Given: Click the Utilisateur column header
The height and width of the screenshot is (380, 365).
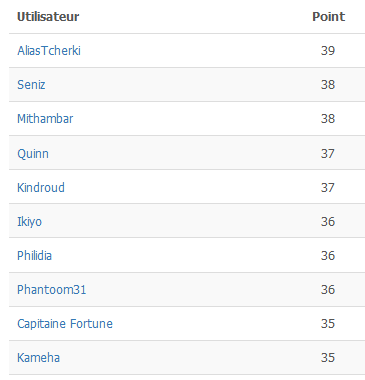Looking at the screenshot, I should [x=48, y=17].
